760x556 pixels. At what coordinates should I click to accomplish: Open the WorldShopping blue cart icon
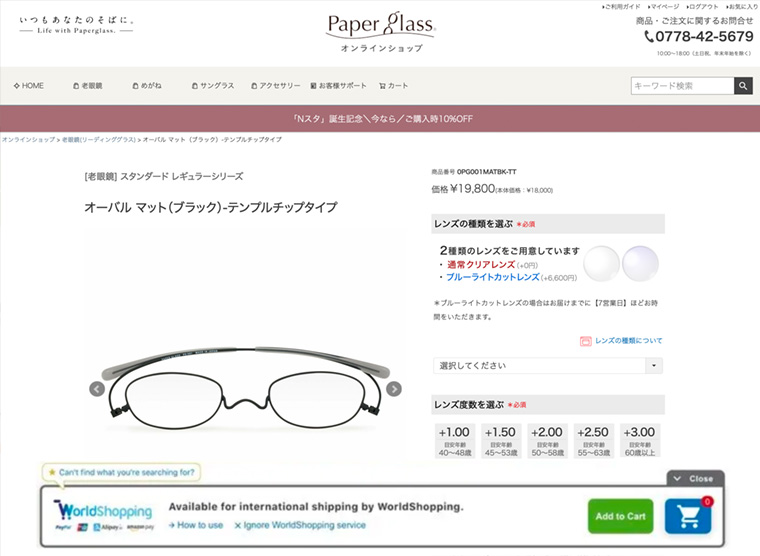(x=688, y=516)
